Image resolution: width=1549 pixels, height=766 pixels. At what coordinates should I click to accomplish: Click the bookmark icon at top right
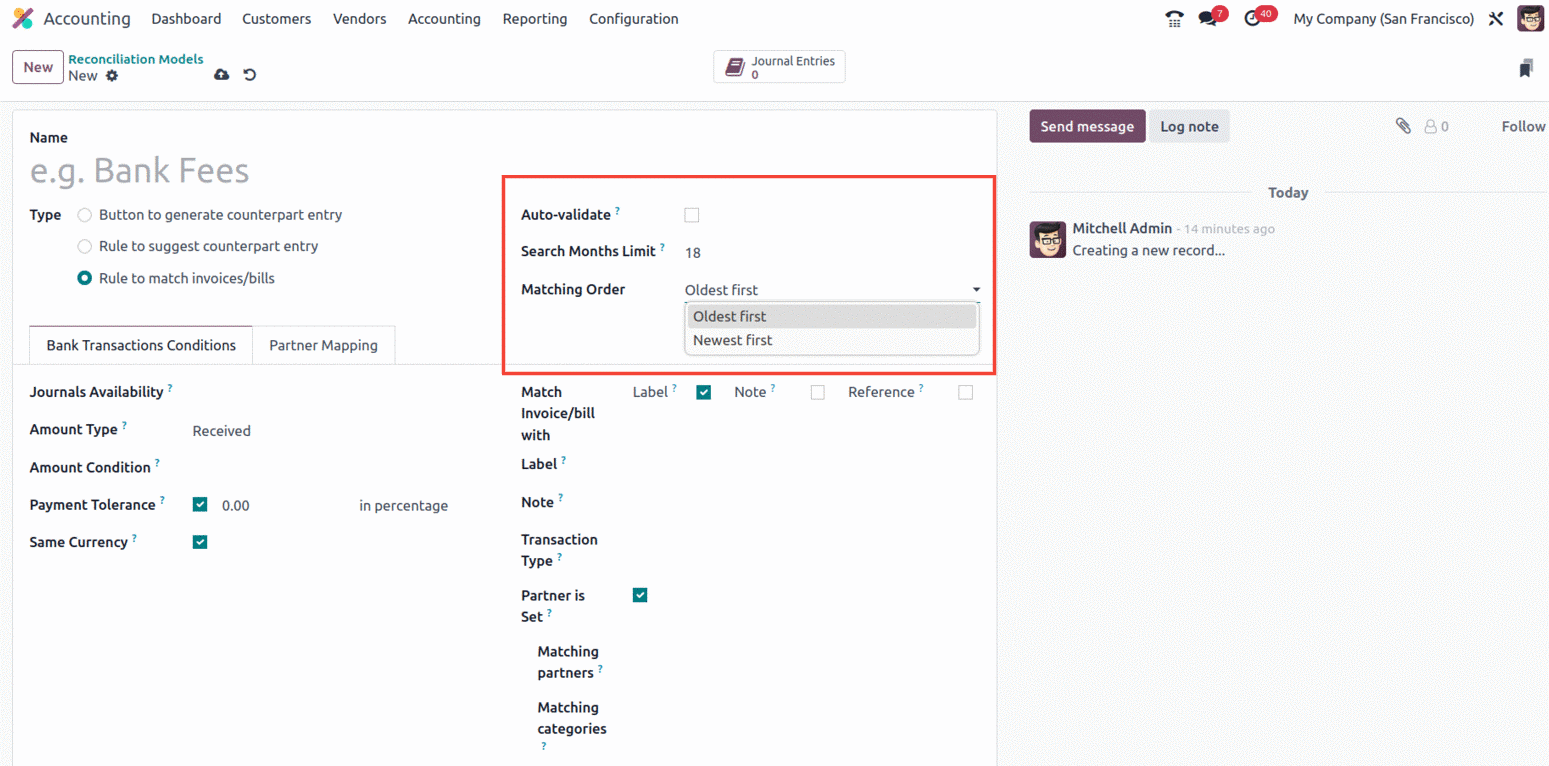(x=1525, y=68)
